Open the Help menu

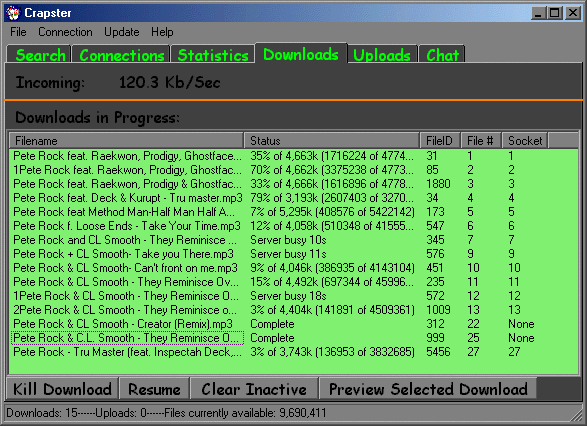coord(162,32)
